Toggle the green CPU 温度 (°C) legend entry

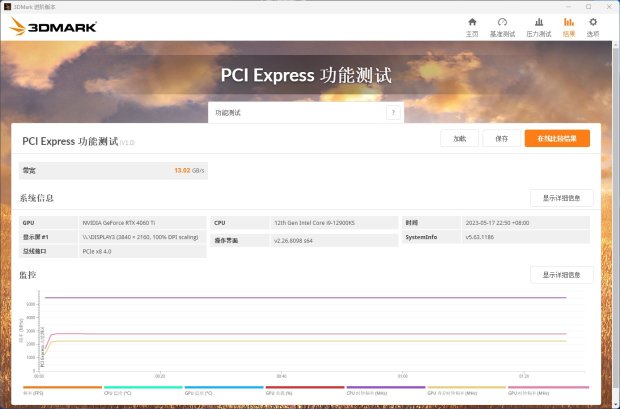click(x=143, y=390)
